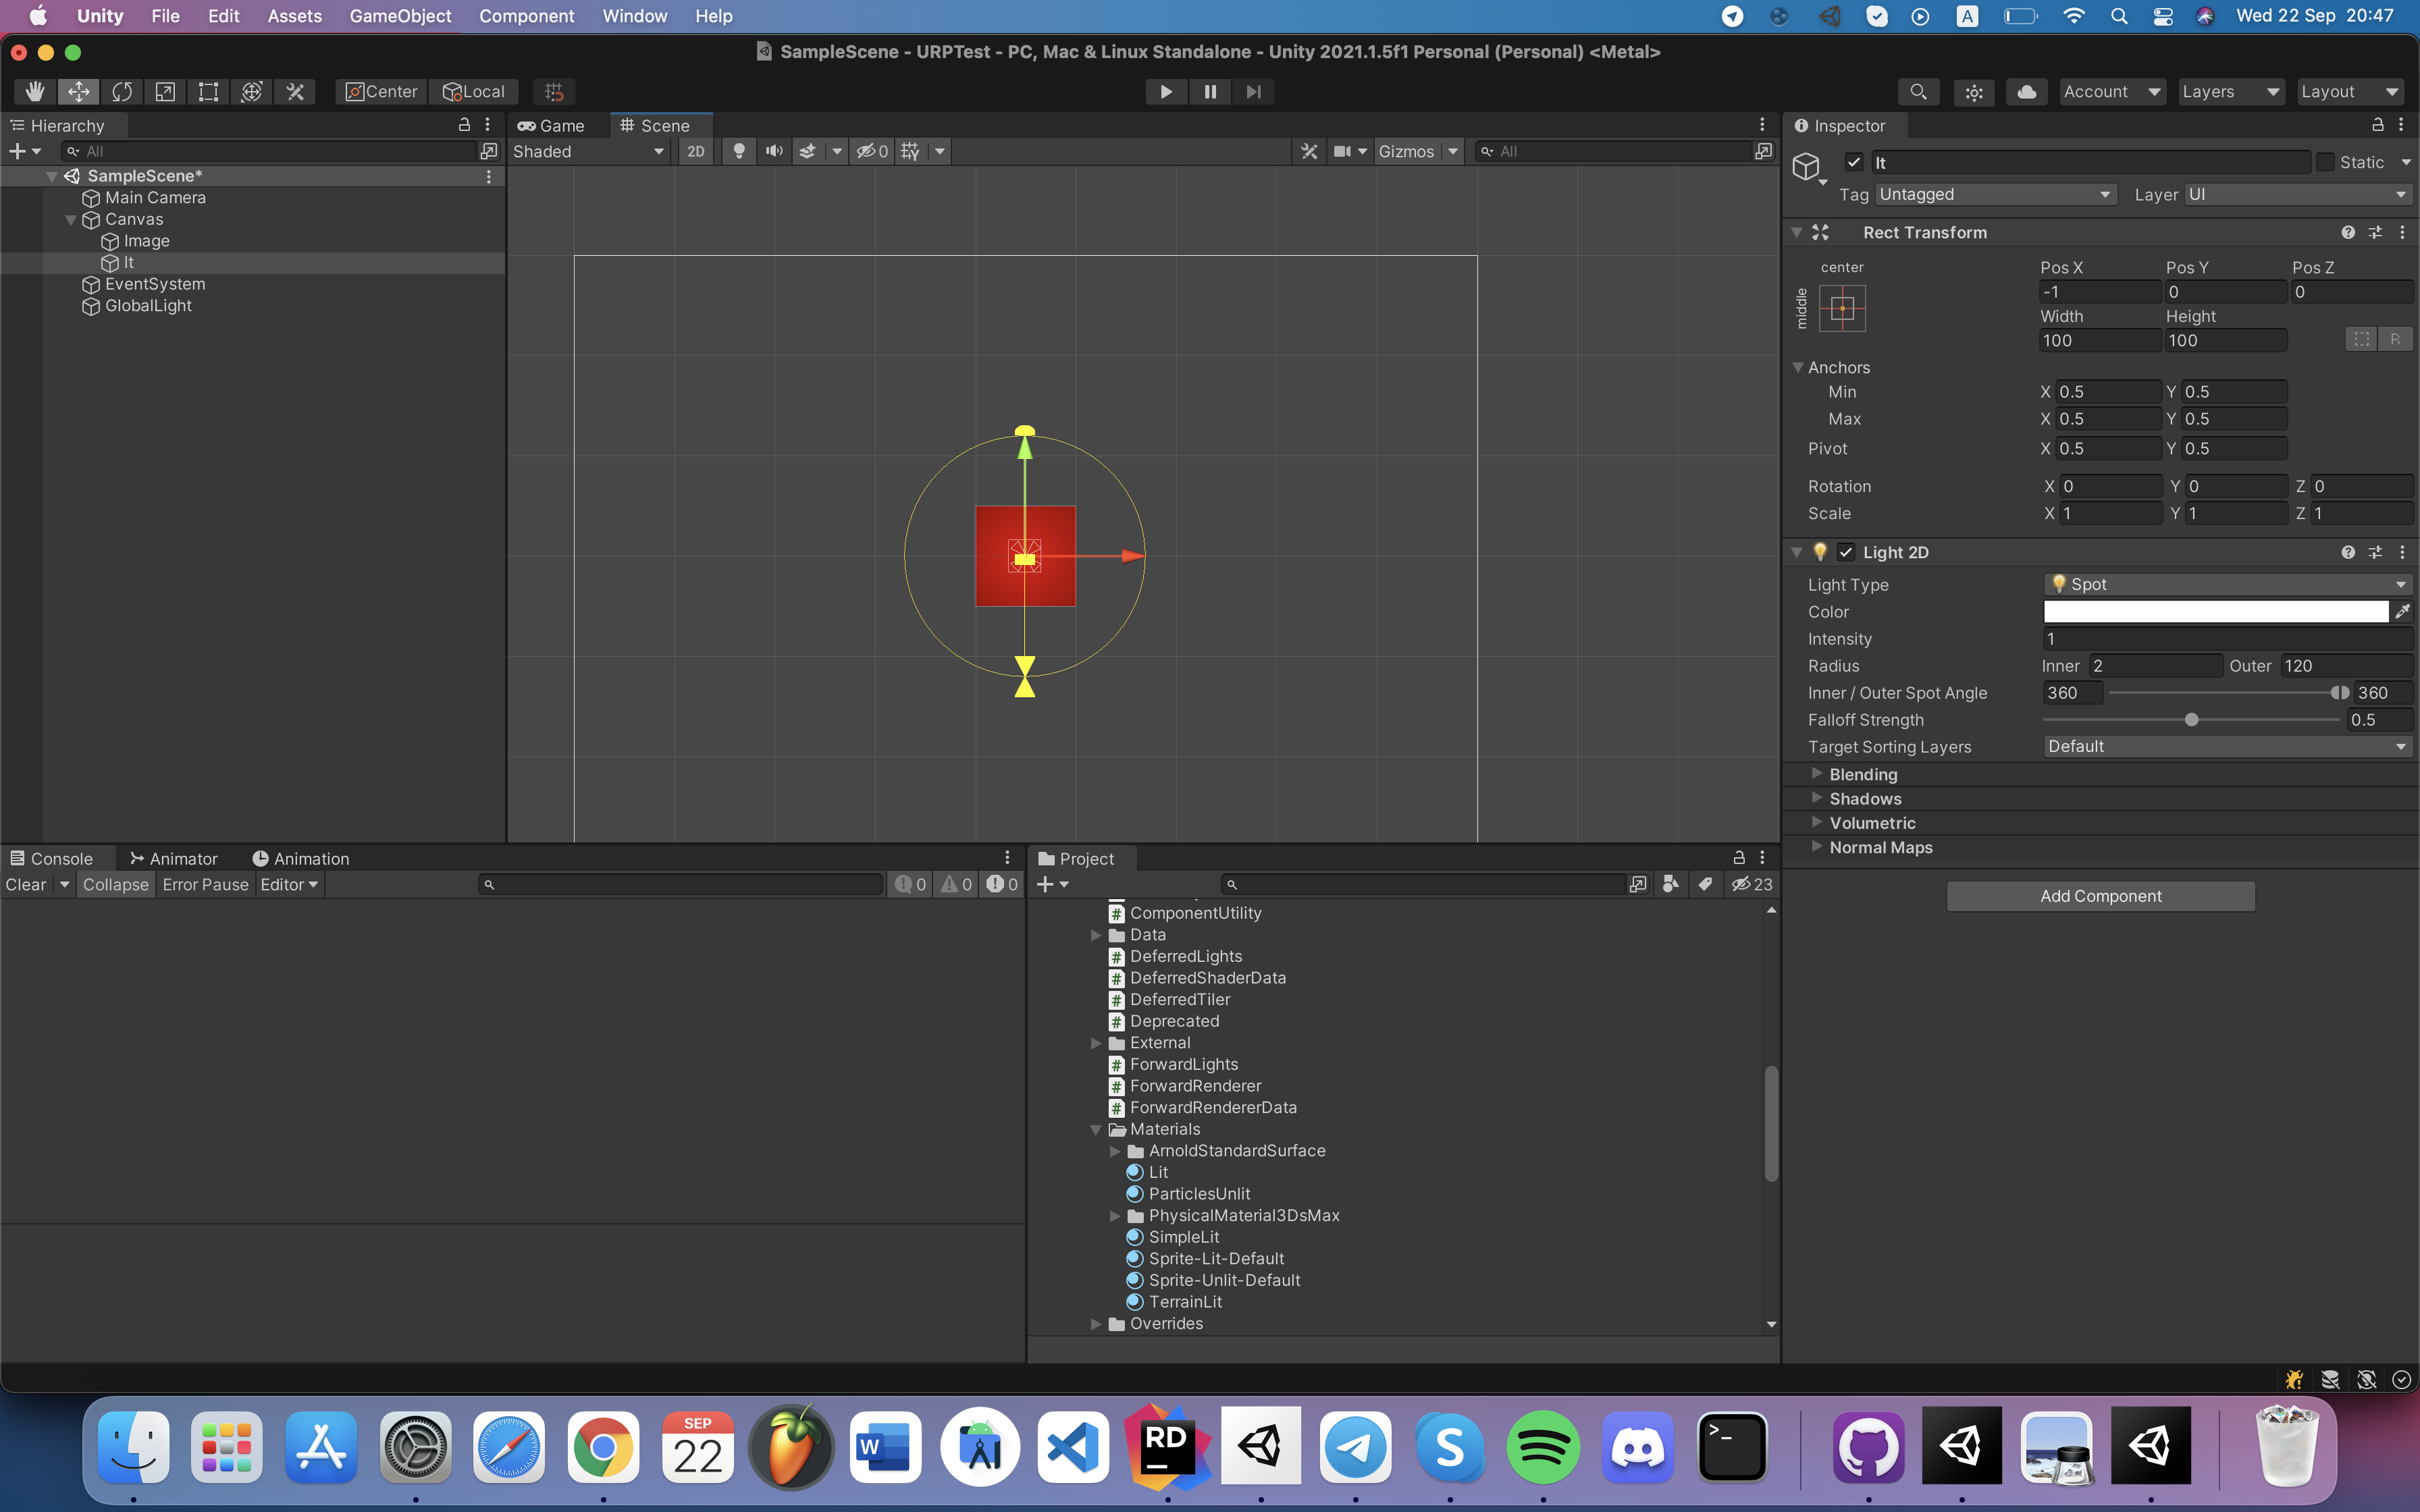Open Spotlight search in menu bar
The width and height of the screenshot is (2420, 1512).
click(x=2118, y=16)
